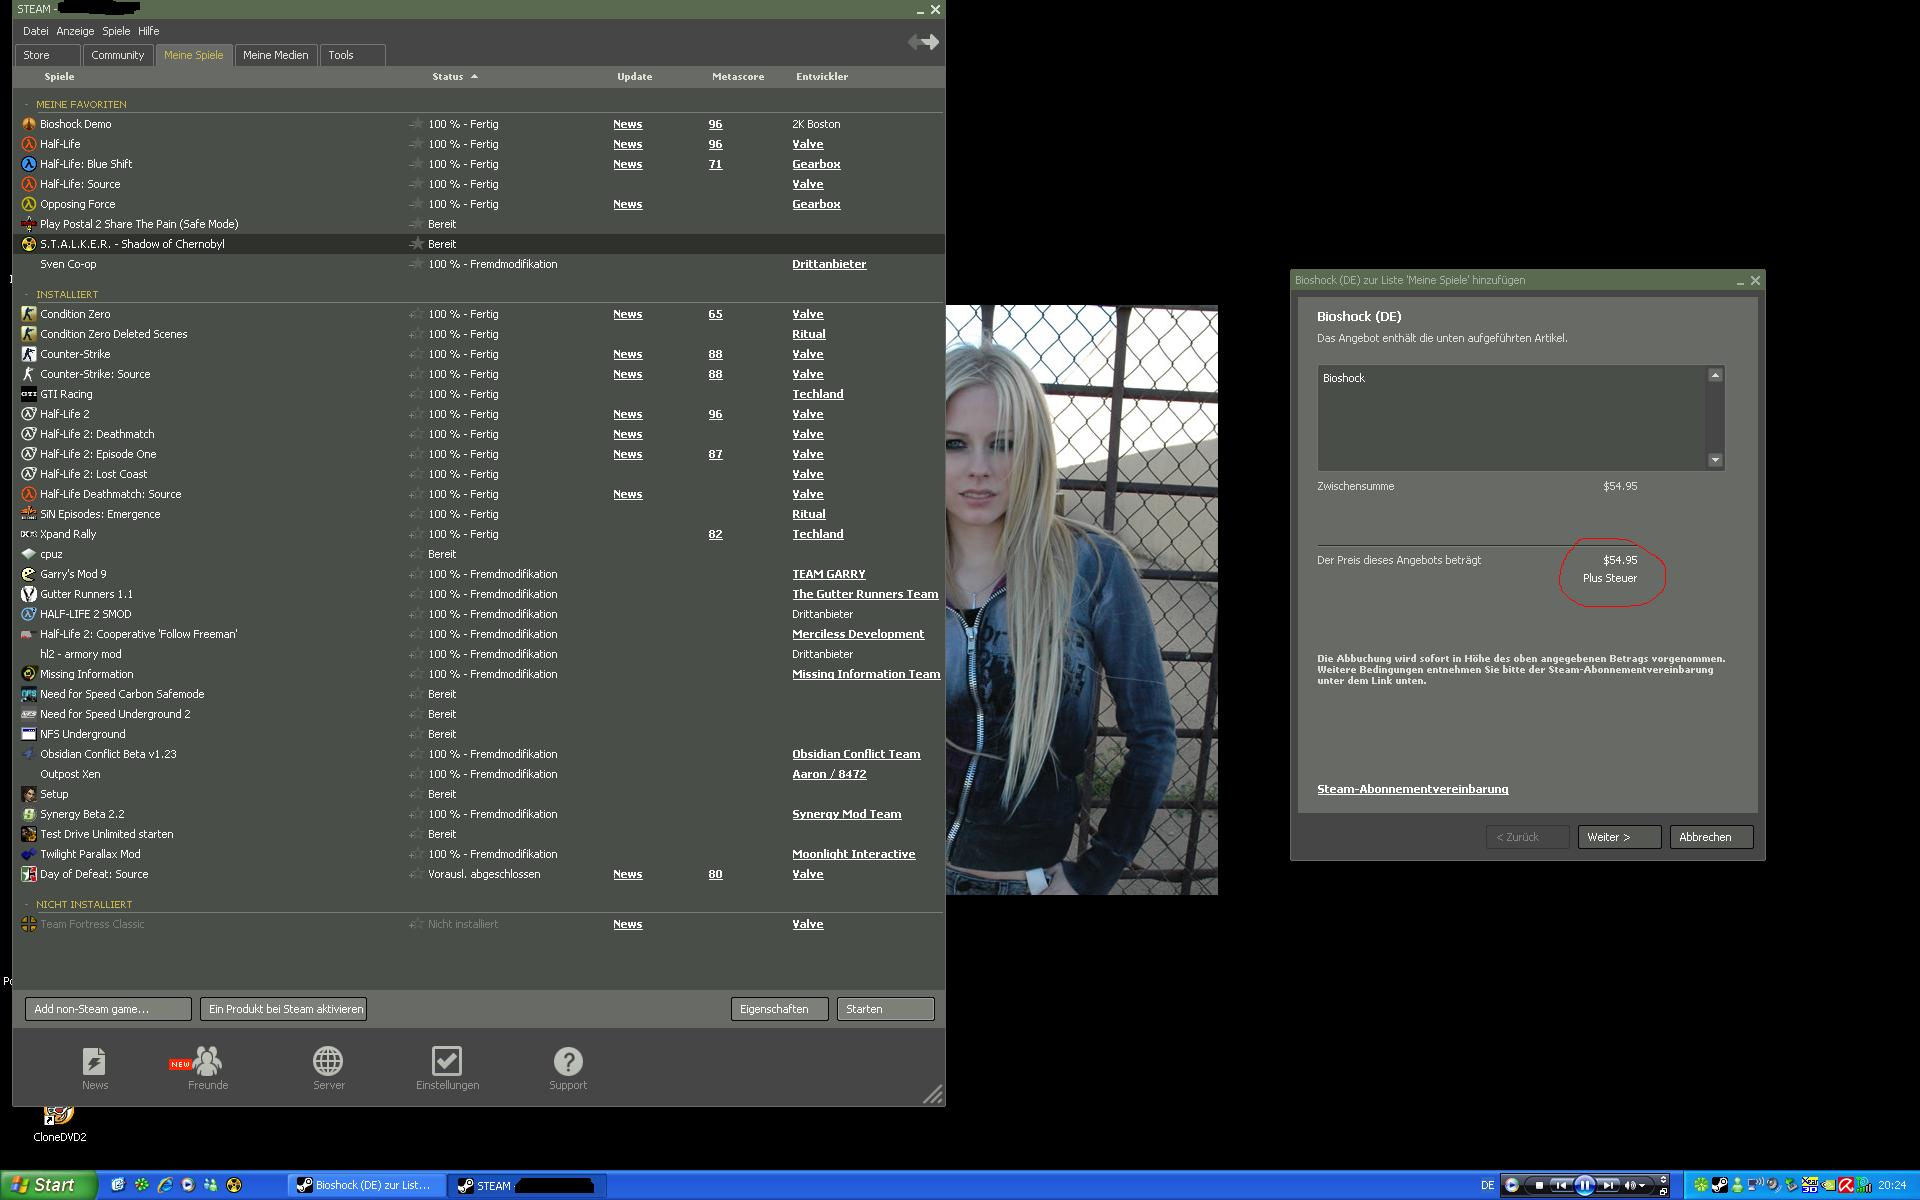The image size is (1920, 1200).
Task: Click the Steam tray icon
Action: (x=1719, y=1185)
